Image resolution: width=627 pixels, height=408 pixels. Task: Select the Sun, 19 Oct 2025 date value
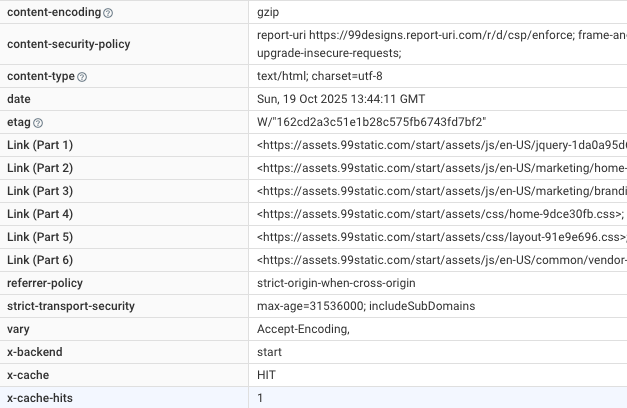click(341, 99)
